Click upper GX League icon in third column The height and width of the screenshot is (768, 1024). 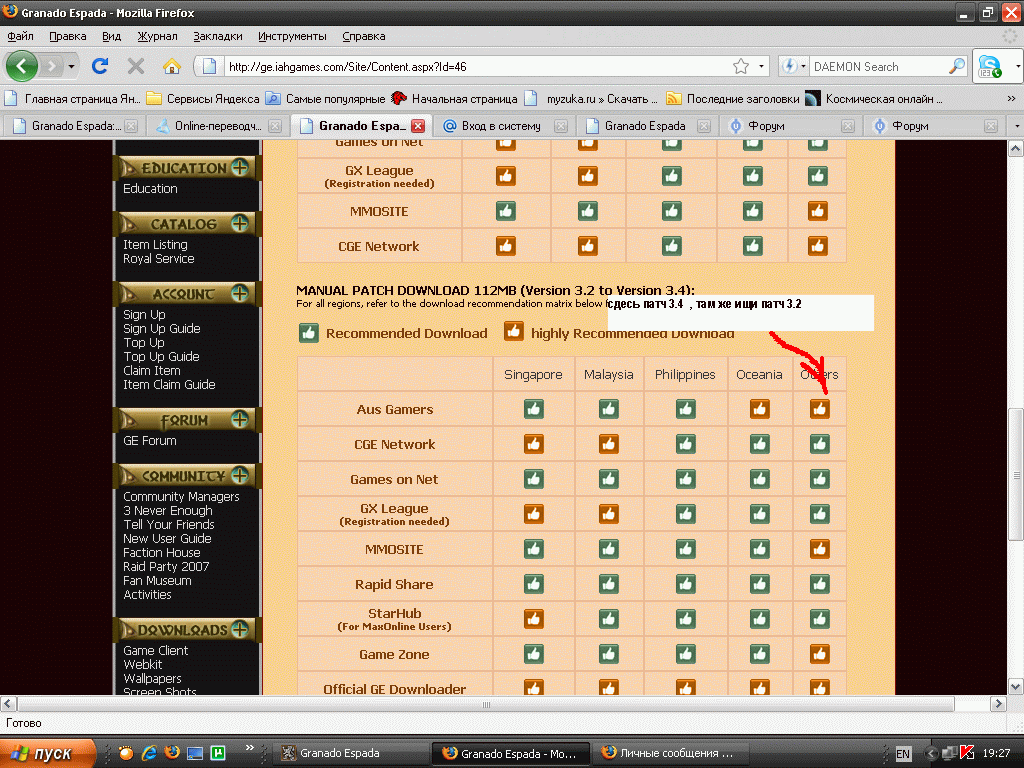(671, 176)
